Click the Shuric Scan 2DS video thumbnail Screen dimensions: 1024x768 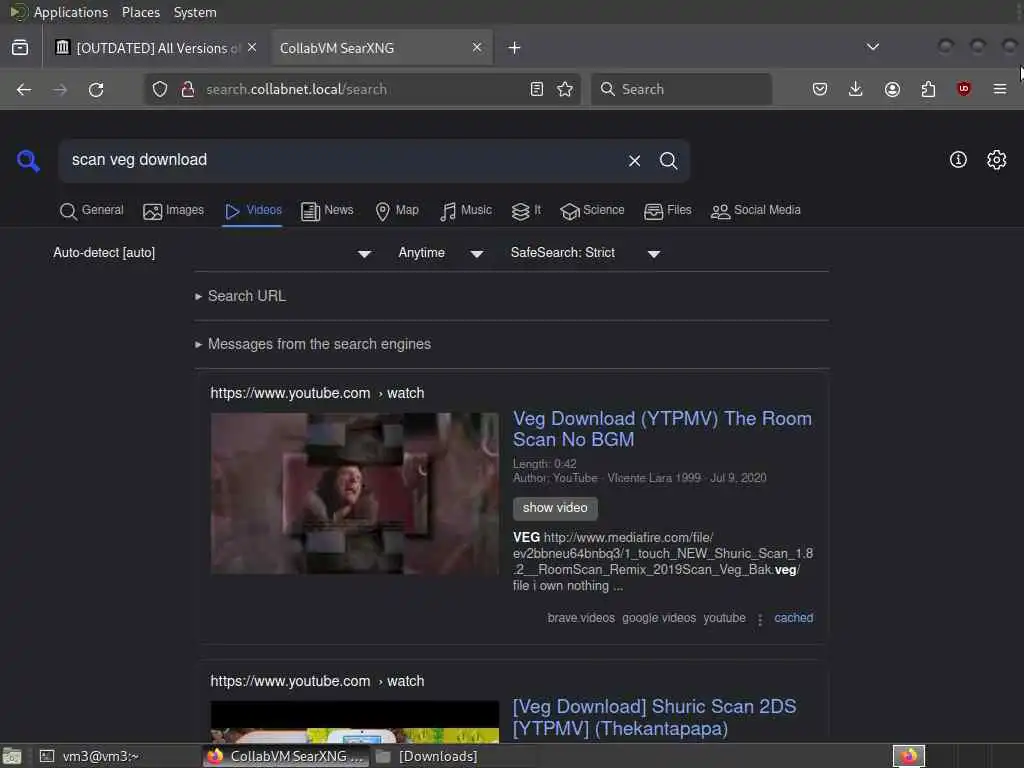click(355, 722)
